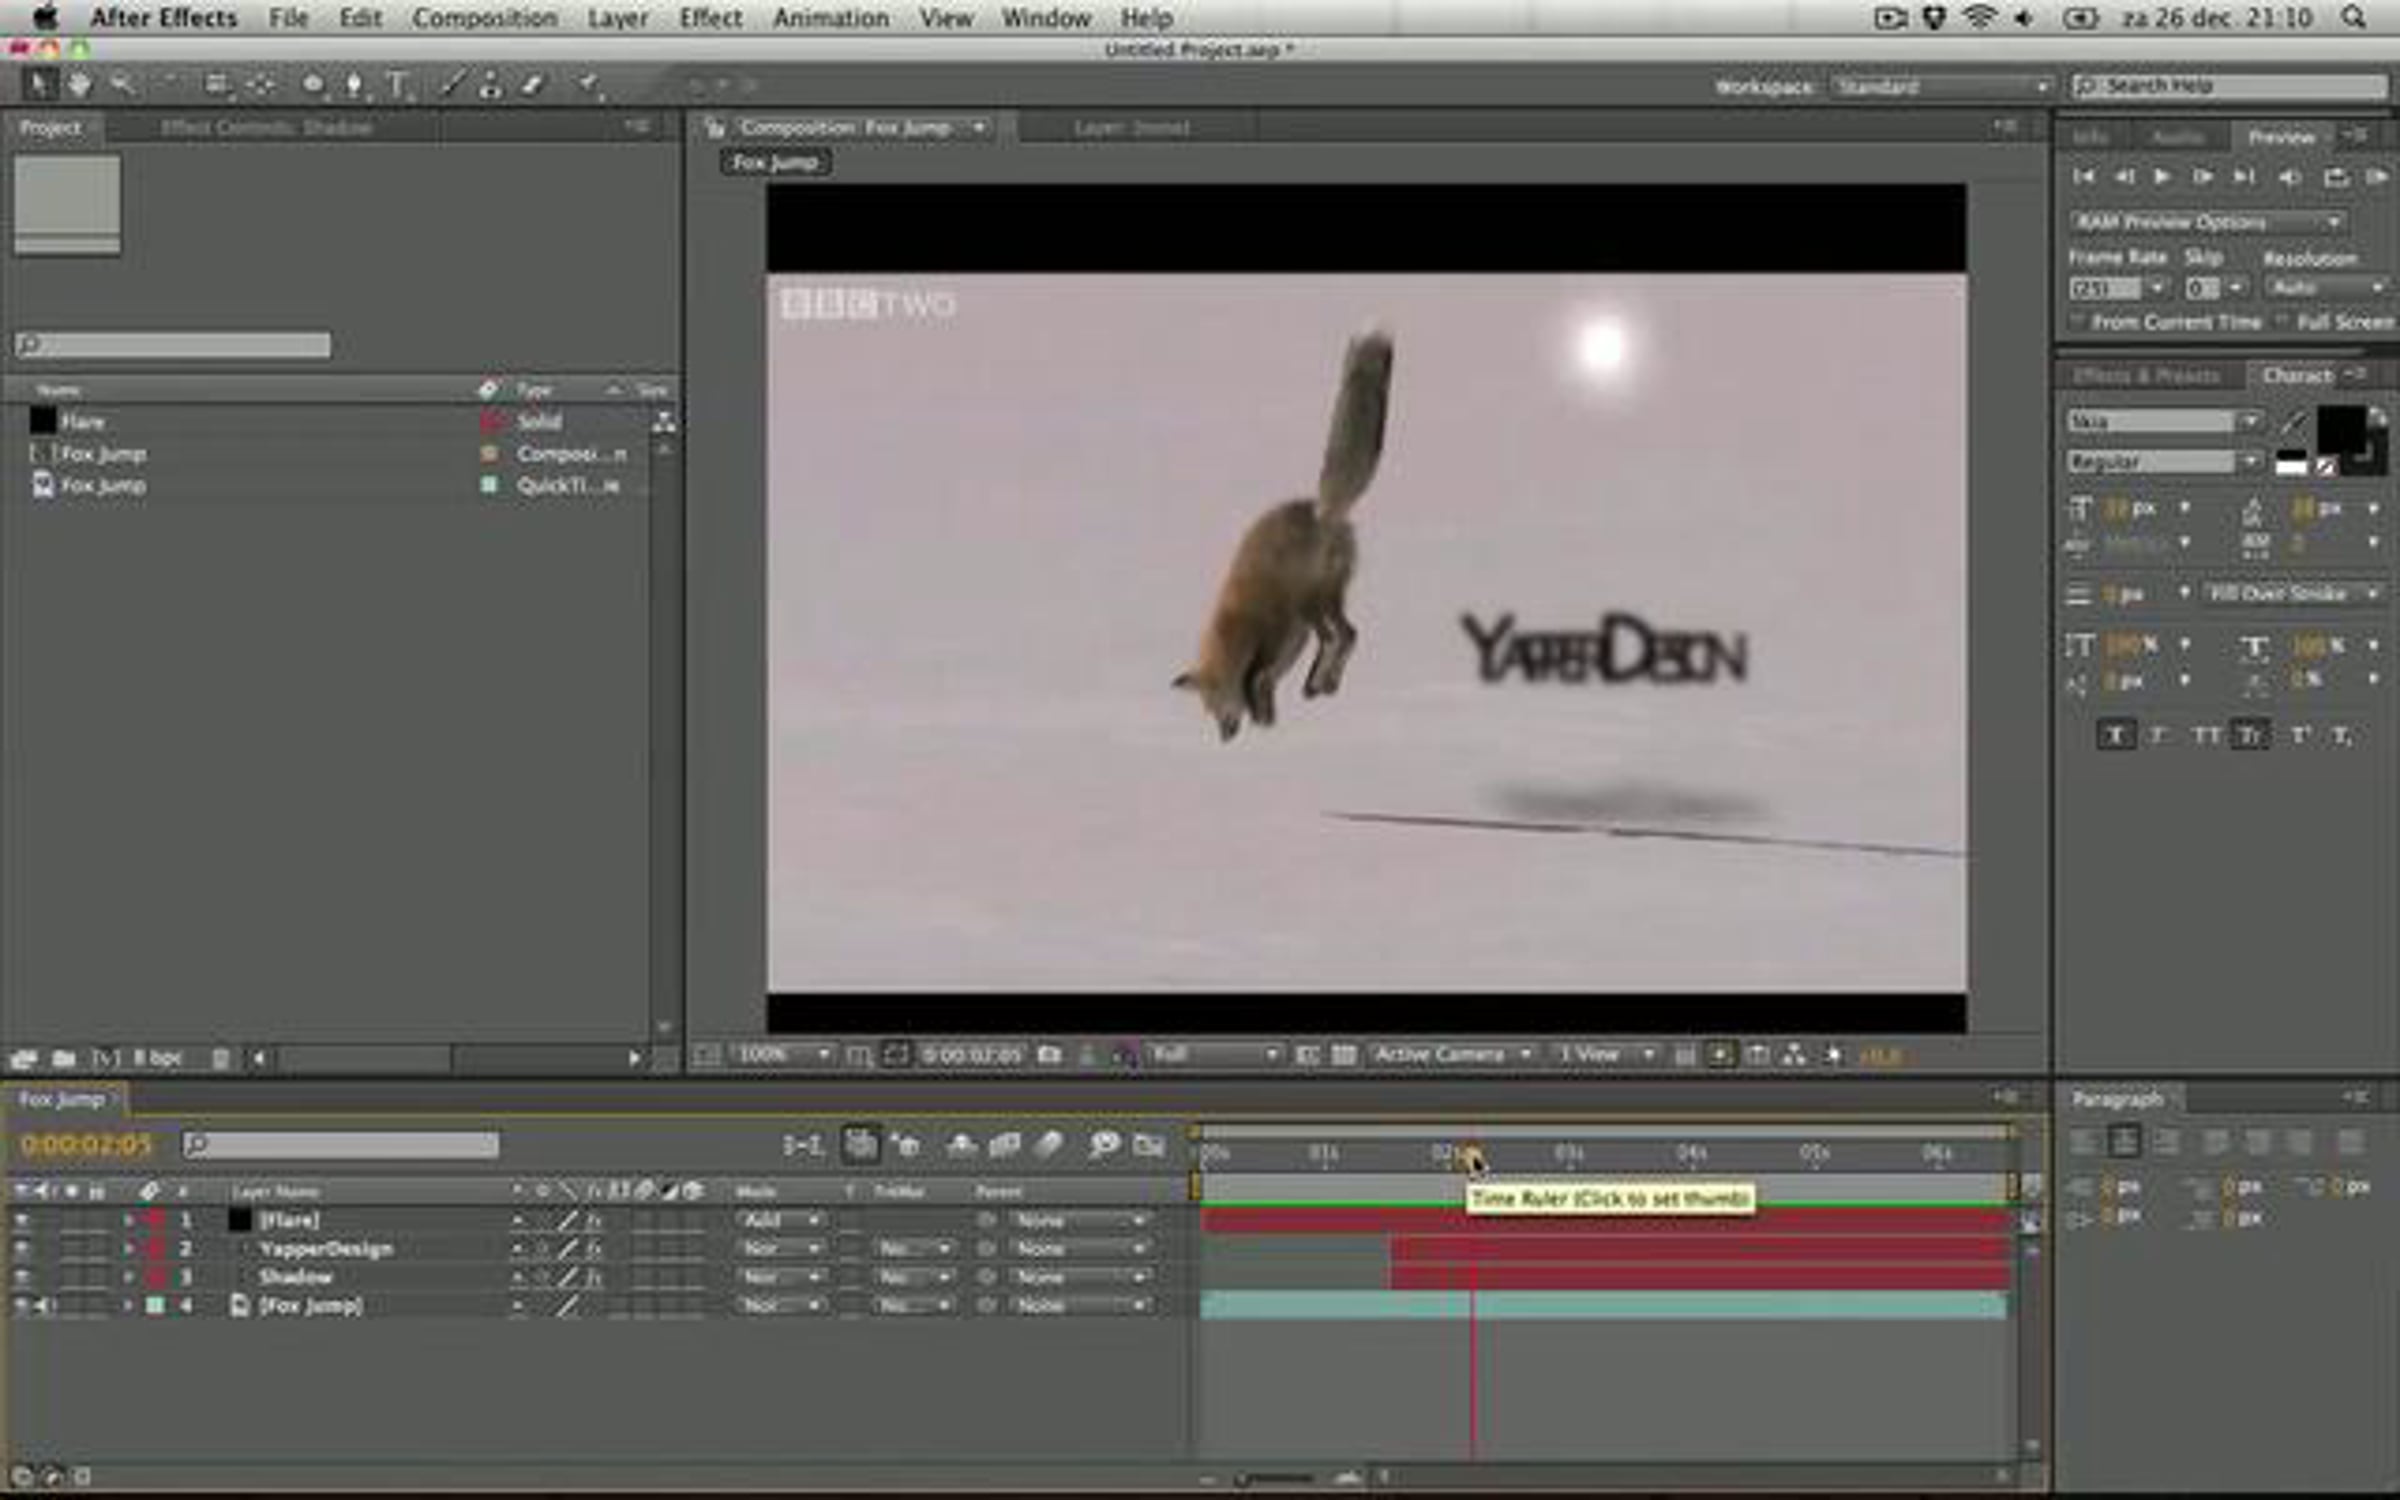Click the Frame Blending enable button
The image size is (2400, 1500).
click(1004, 1145)
